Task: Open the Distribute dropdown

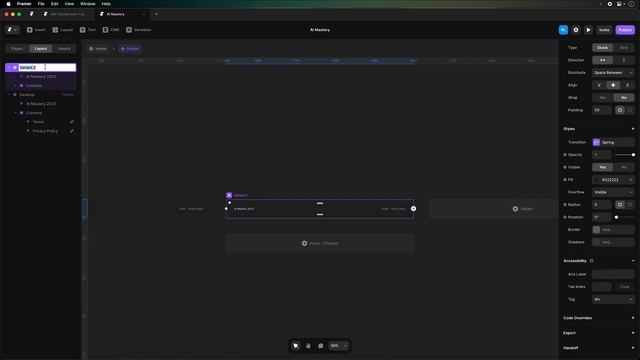Action: [x=613, y=73]
